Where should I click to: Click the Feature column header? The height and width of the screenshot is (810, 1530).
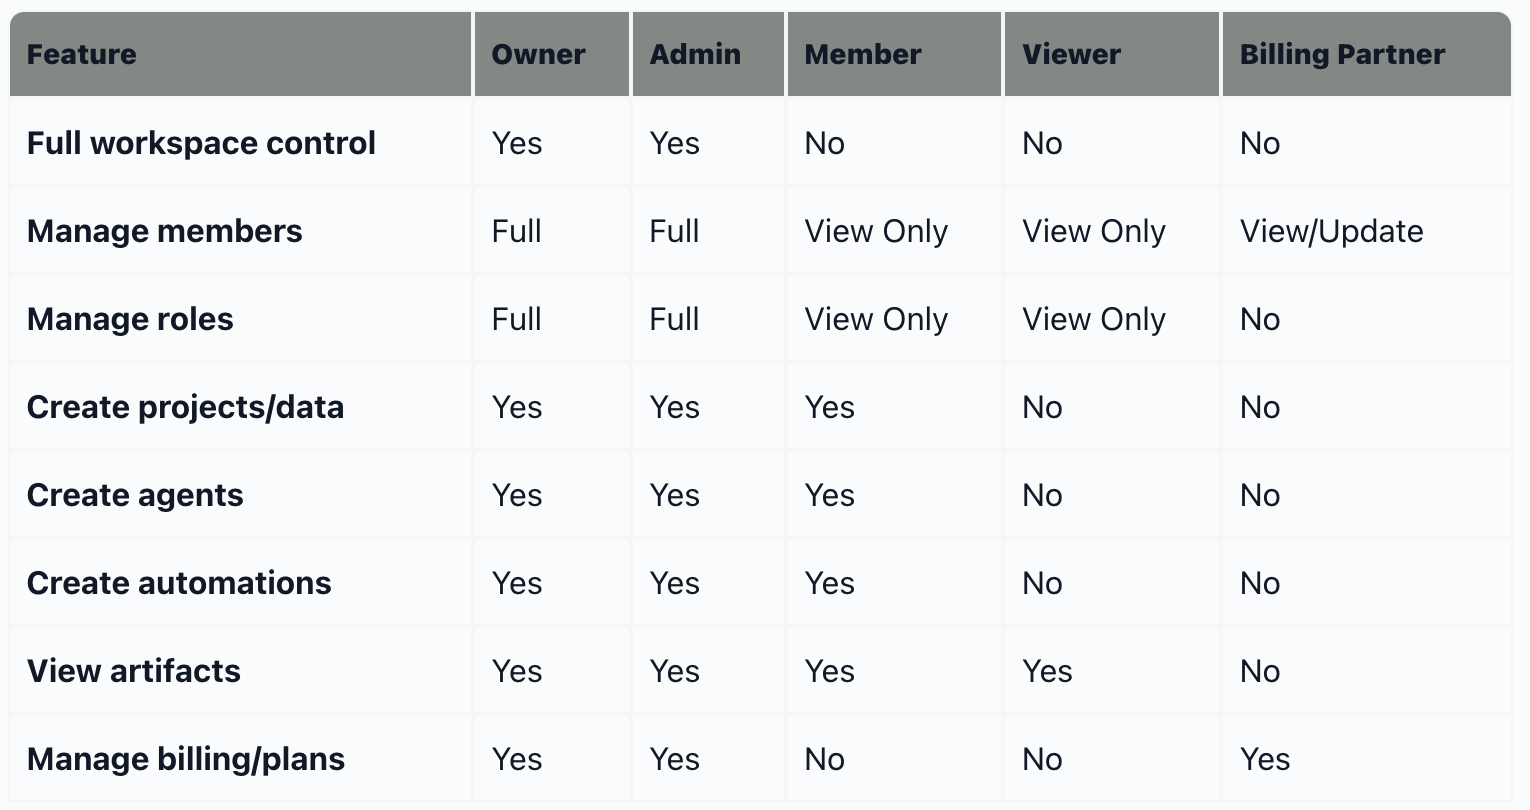82,54
